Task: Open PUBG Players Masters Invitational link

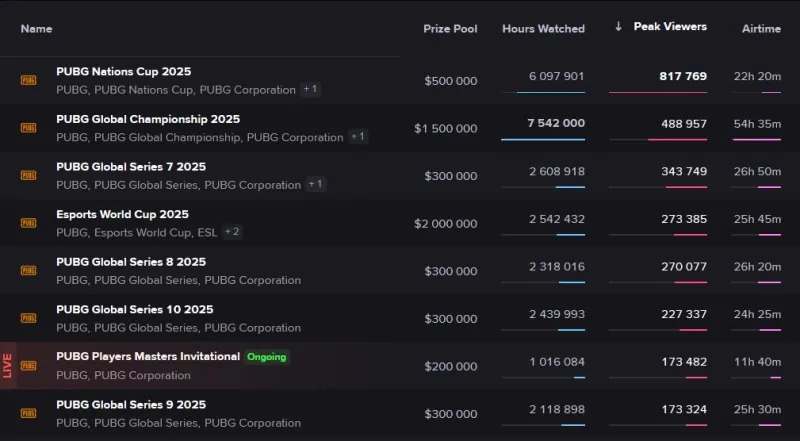Action: pos(148,357)
